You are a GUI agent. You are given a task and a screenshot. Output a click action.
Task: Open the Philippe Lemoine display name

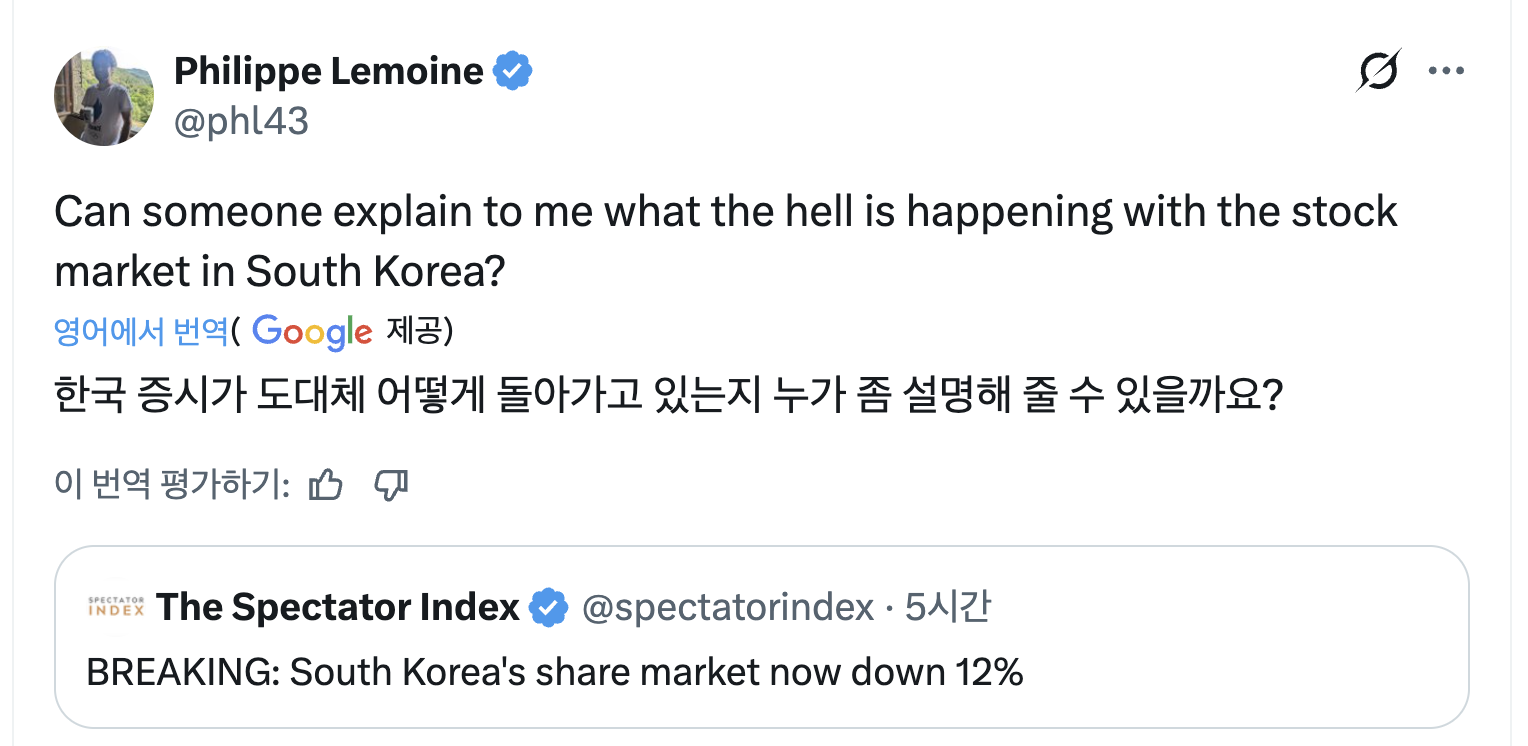click(x=328, y=71)
